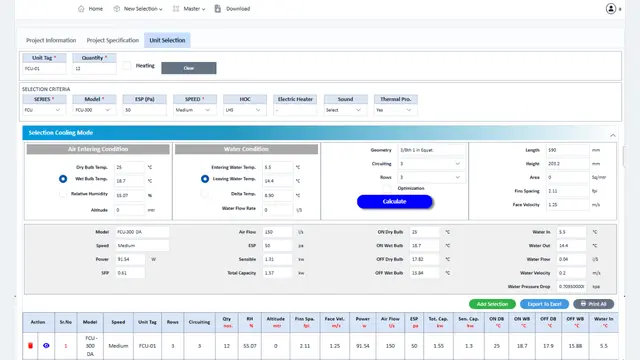Click the green Add Selection button

tap(492, 304)
